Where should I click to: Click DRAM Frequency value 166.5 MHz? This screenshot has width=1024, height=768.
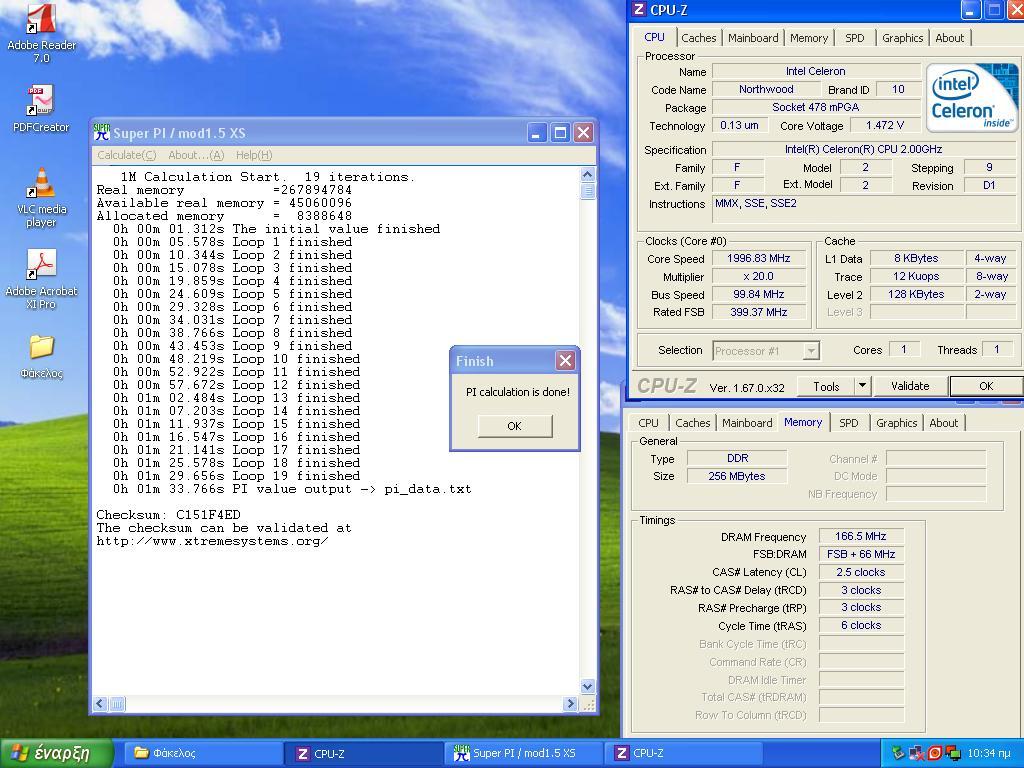point(861,536)
